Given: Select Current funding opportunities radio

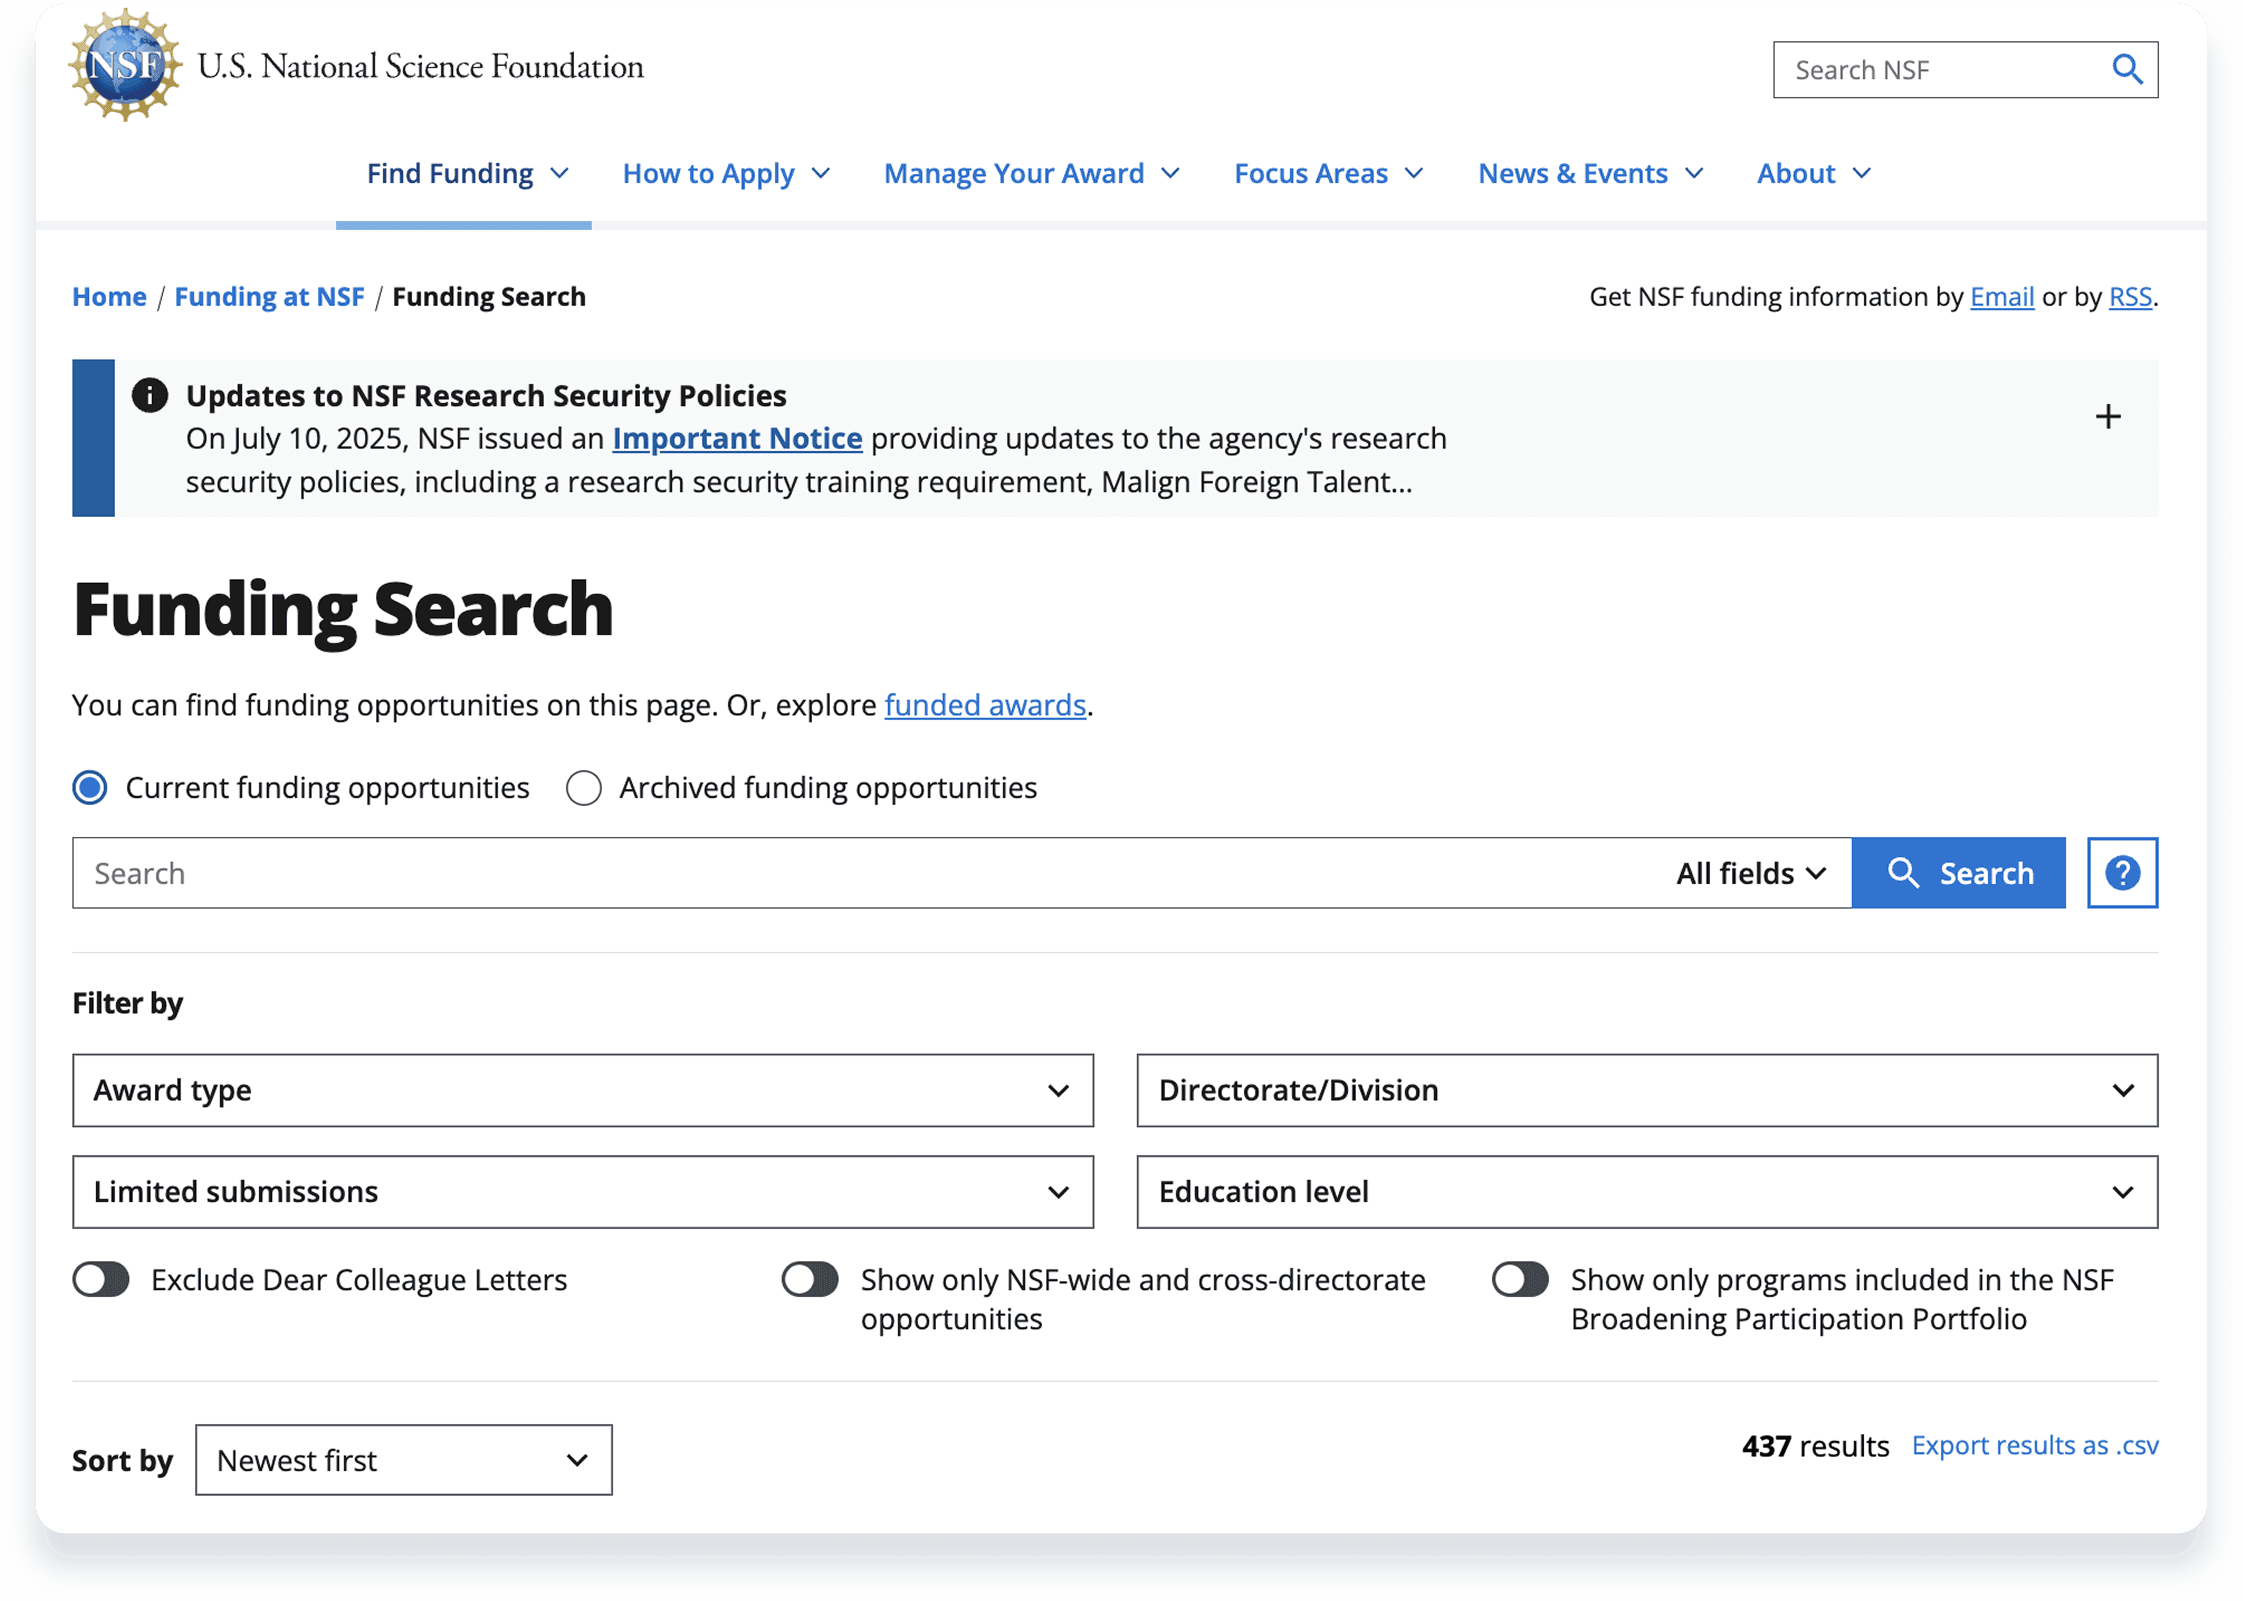Looking at the screenshot, I should (x=90, y=788).
